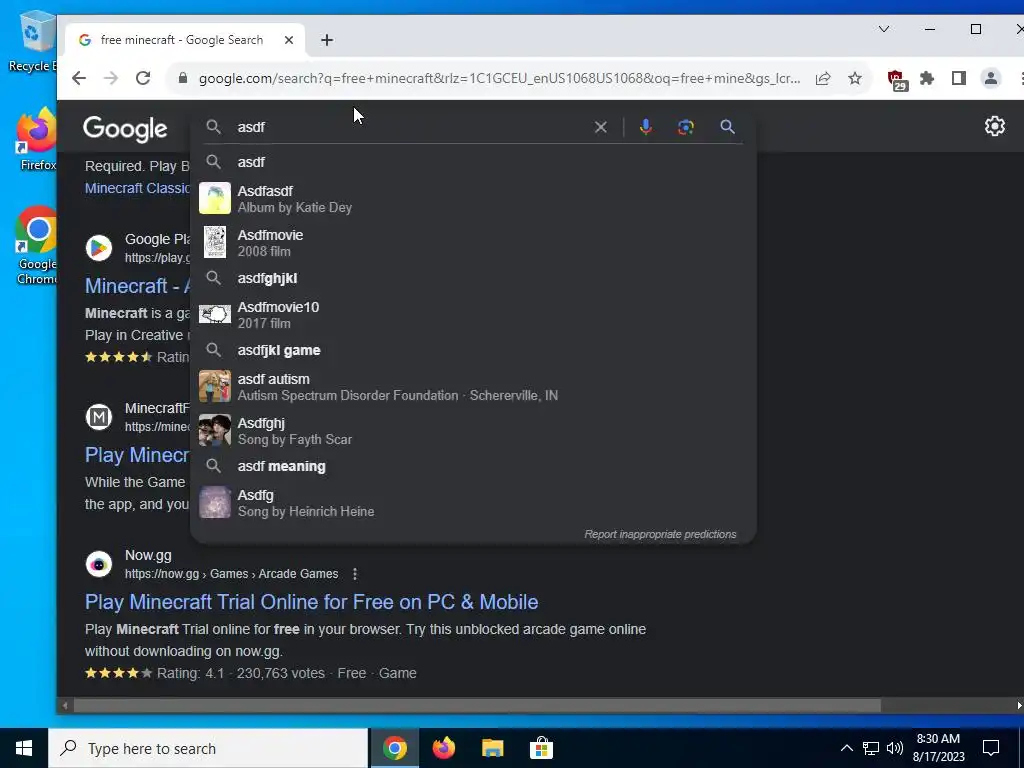Open the Play Minecr... MinecraftF result
The width and height of the screenshot is (1024, 768).
(x=137, y=455)
